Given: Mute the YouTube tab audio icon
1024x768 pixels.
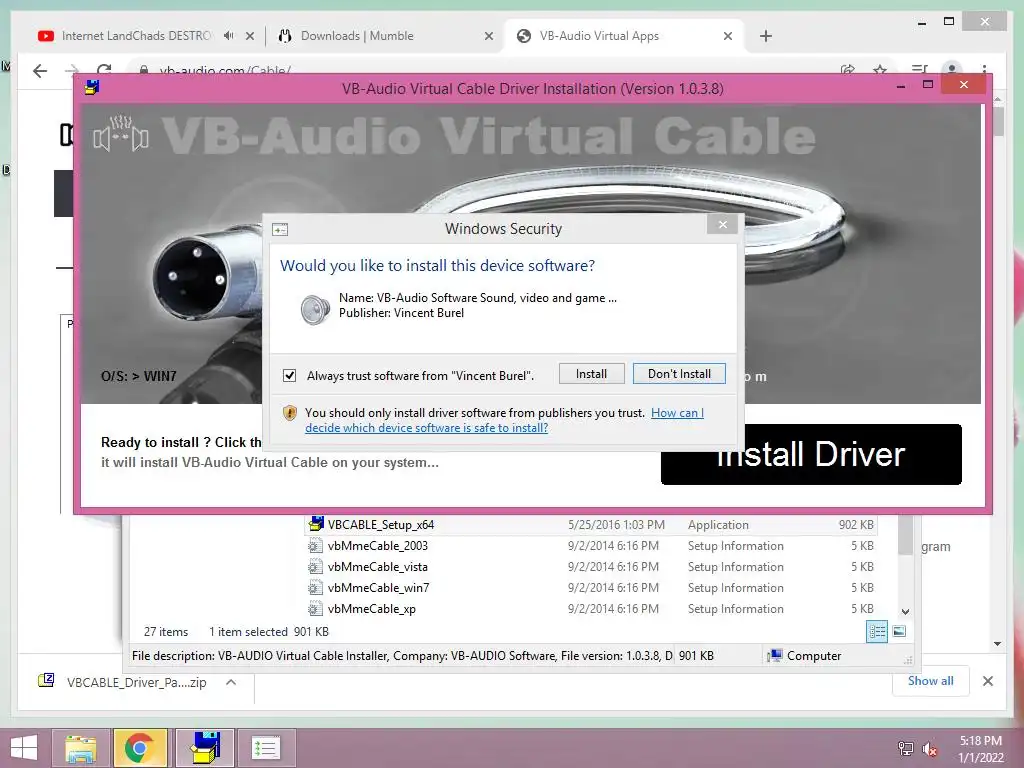Looking at the screenshot, I should [228, 36].
